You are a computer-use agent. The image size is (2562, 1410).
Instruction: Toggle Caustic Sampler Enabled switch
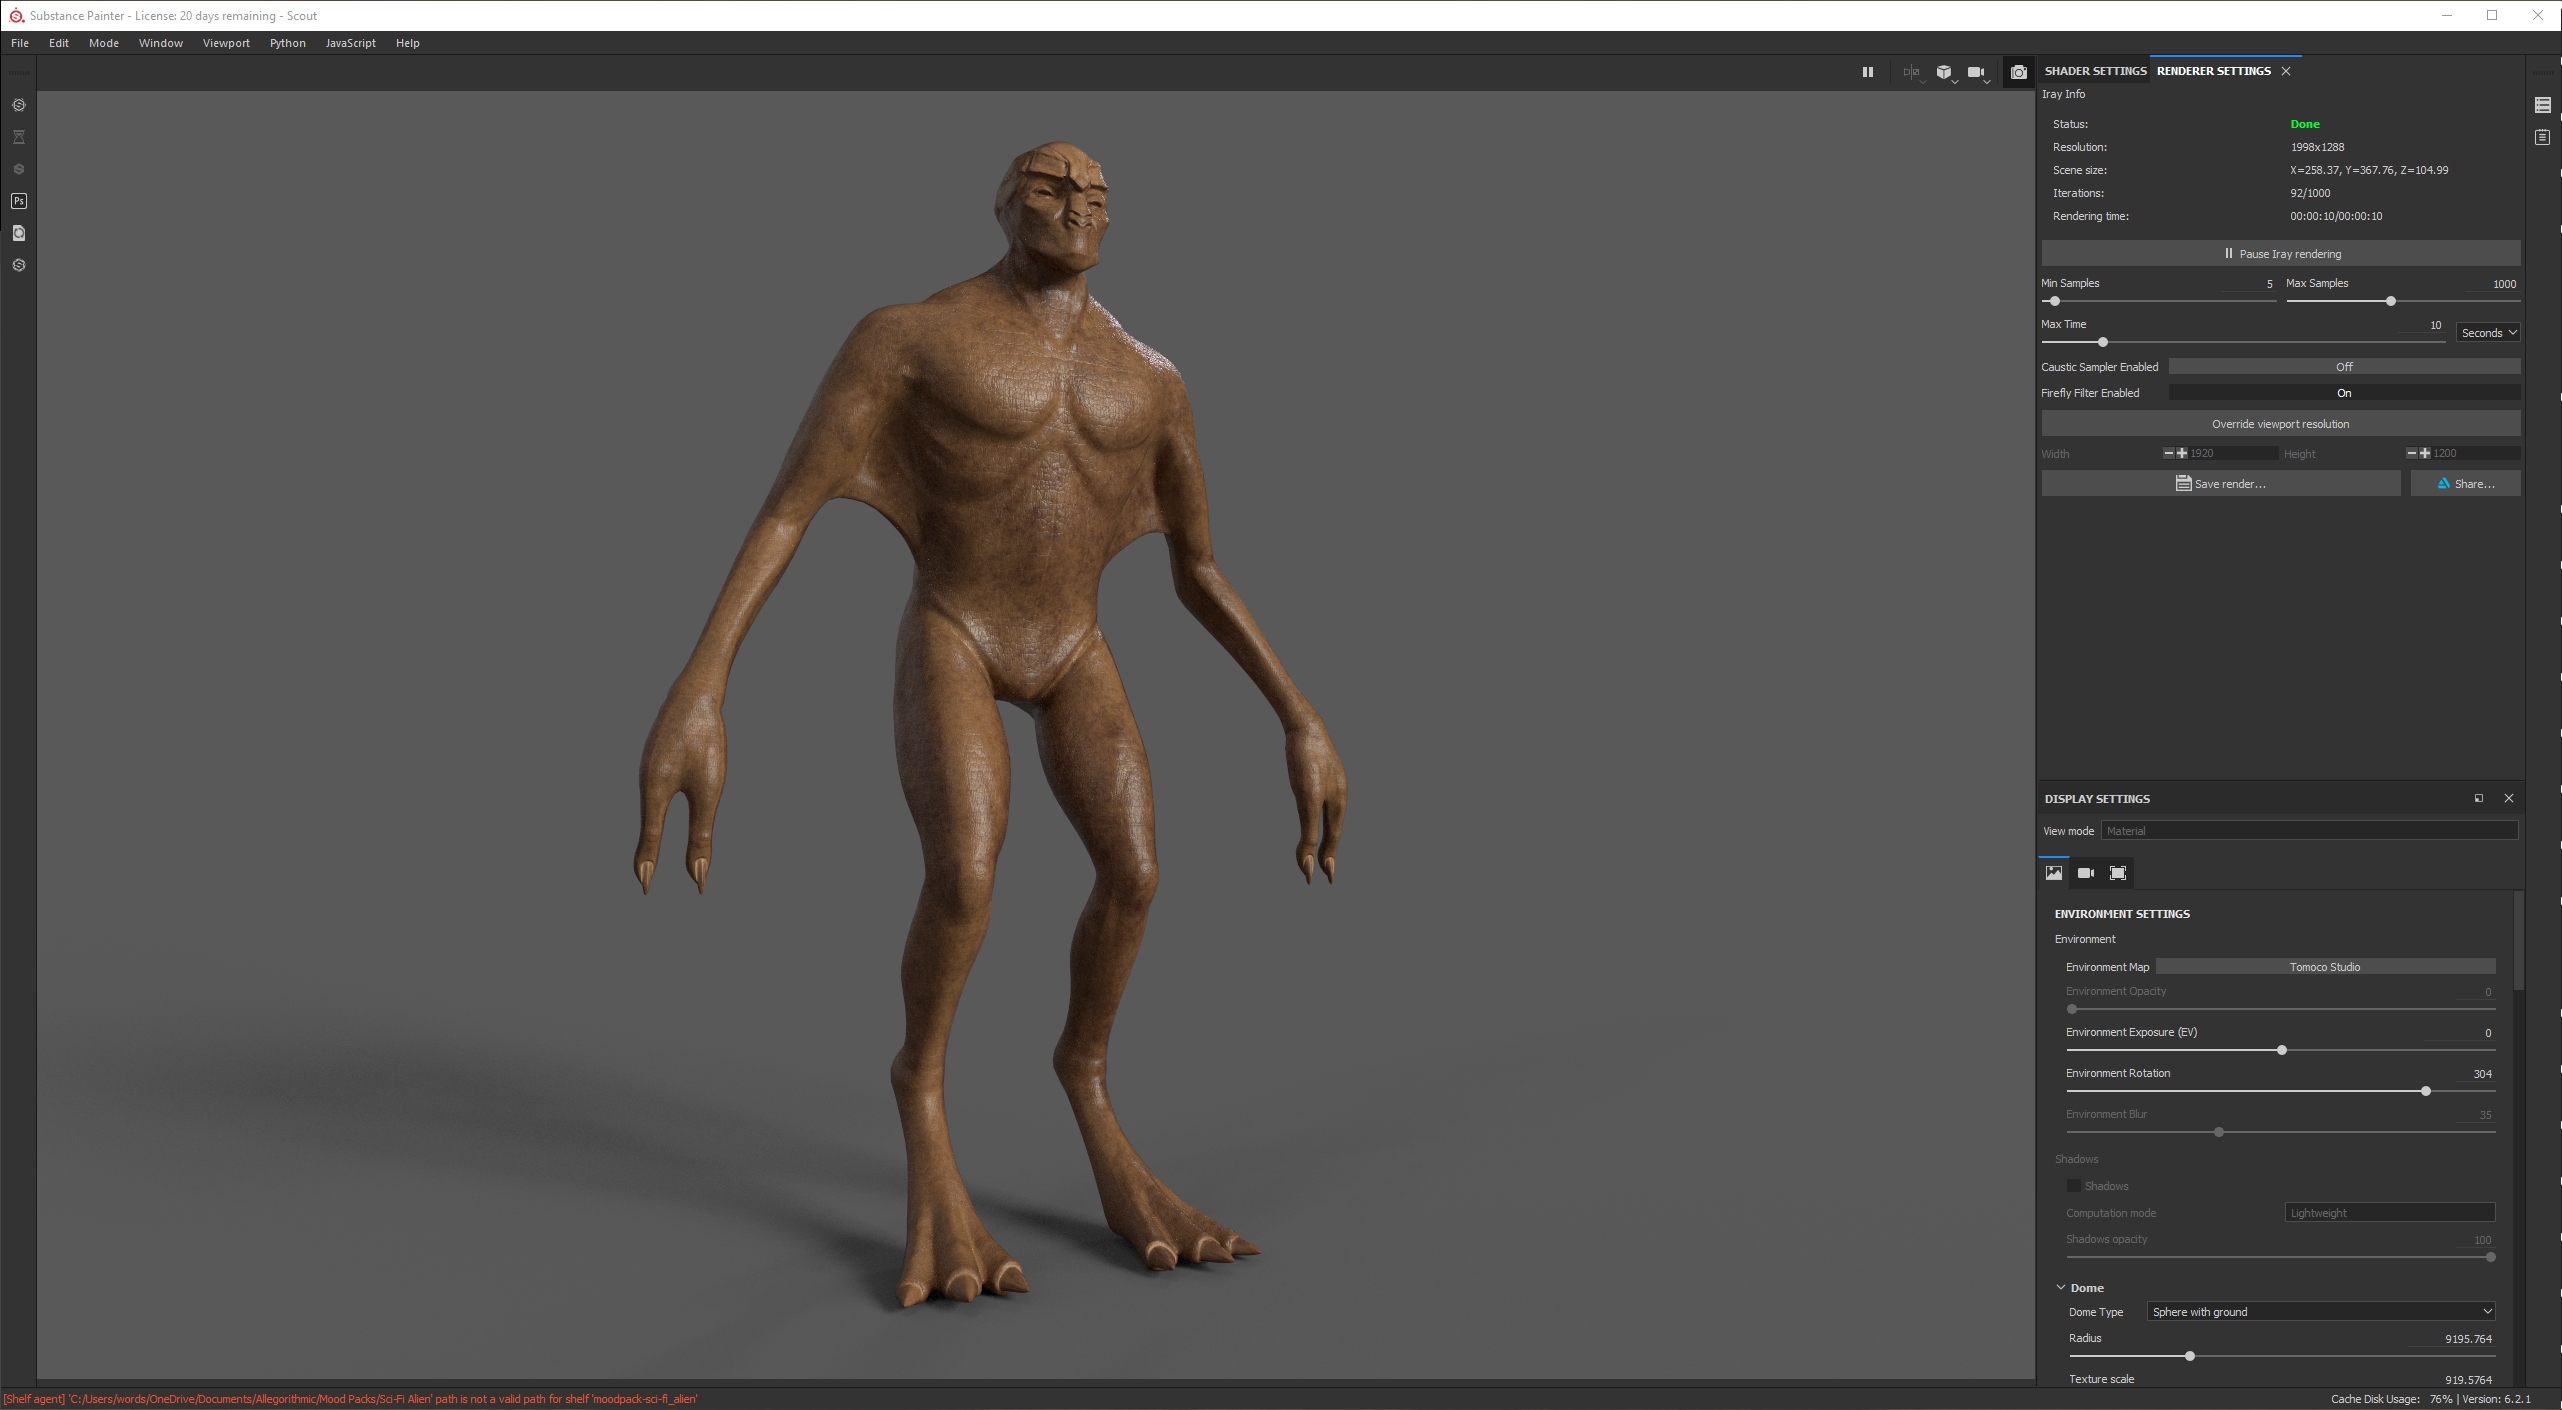point(2344,367)
